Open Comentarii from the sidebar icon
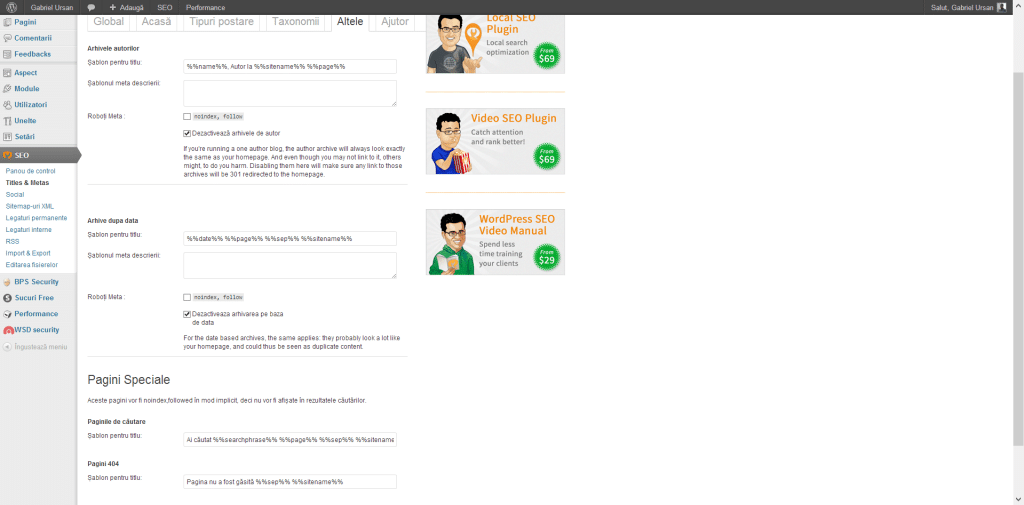Viewport: 1024px width, 505px height. pos(7,38)
